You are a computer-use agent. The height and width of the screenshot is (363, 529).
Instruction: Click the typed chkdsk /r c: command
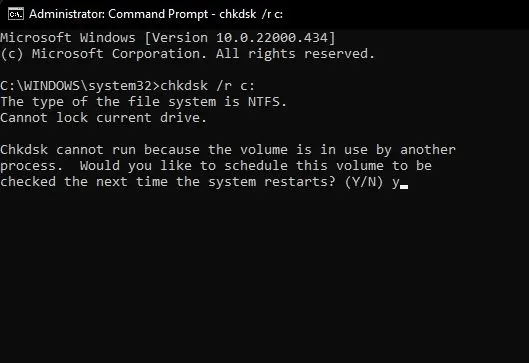(x=207, y=86)
